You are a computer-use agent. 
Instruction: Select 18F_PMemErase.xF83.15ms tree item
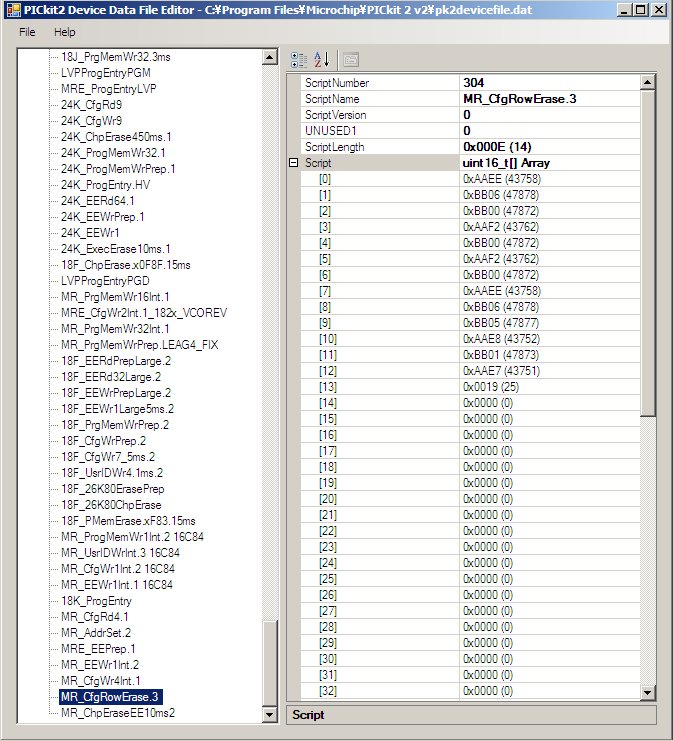128,521
